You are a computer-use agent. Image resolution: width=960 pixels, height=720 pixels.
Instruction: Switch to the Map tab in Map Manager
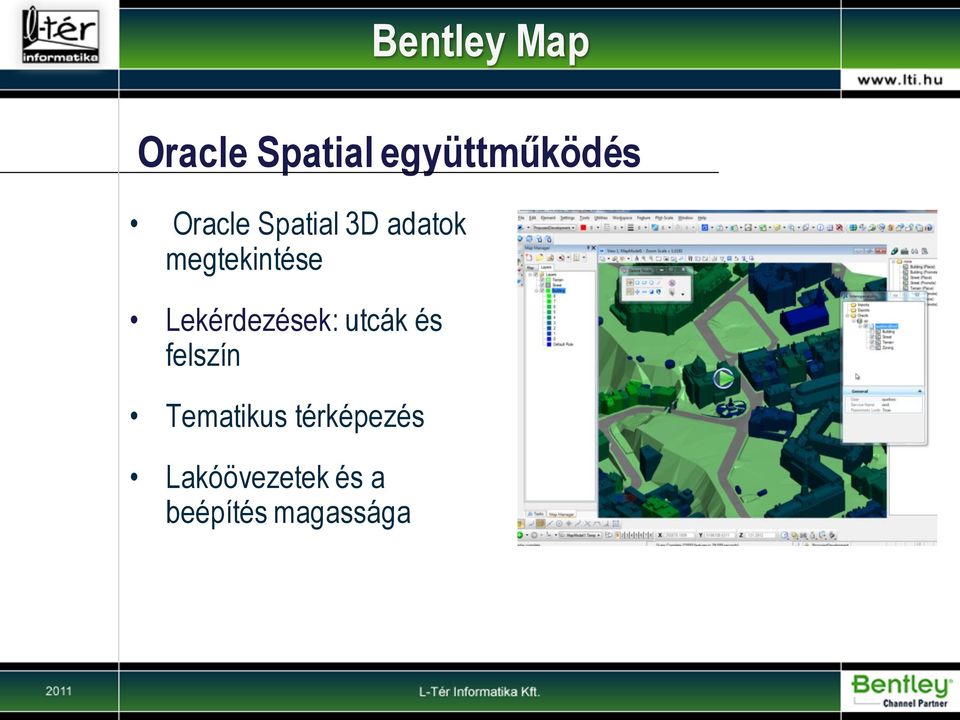(530, 268)
